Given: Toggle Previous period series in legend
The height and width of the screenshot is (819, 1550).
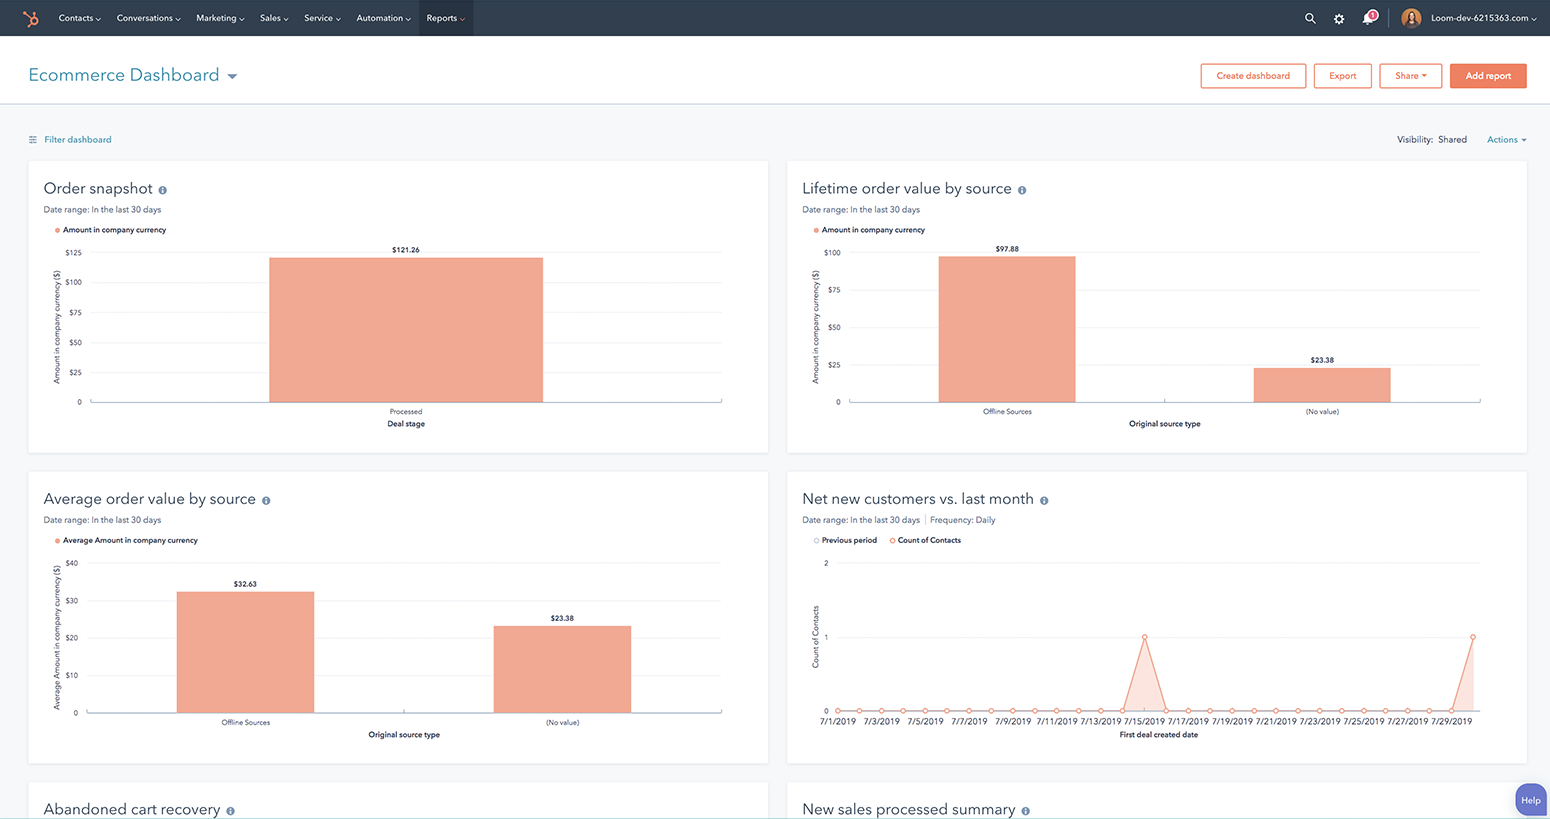Looking at the screenshot, I should pyautogui.click(x=848, y=540).
